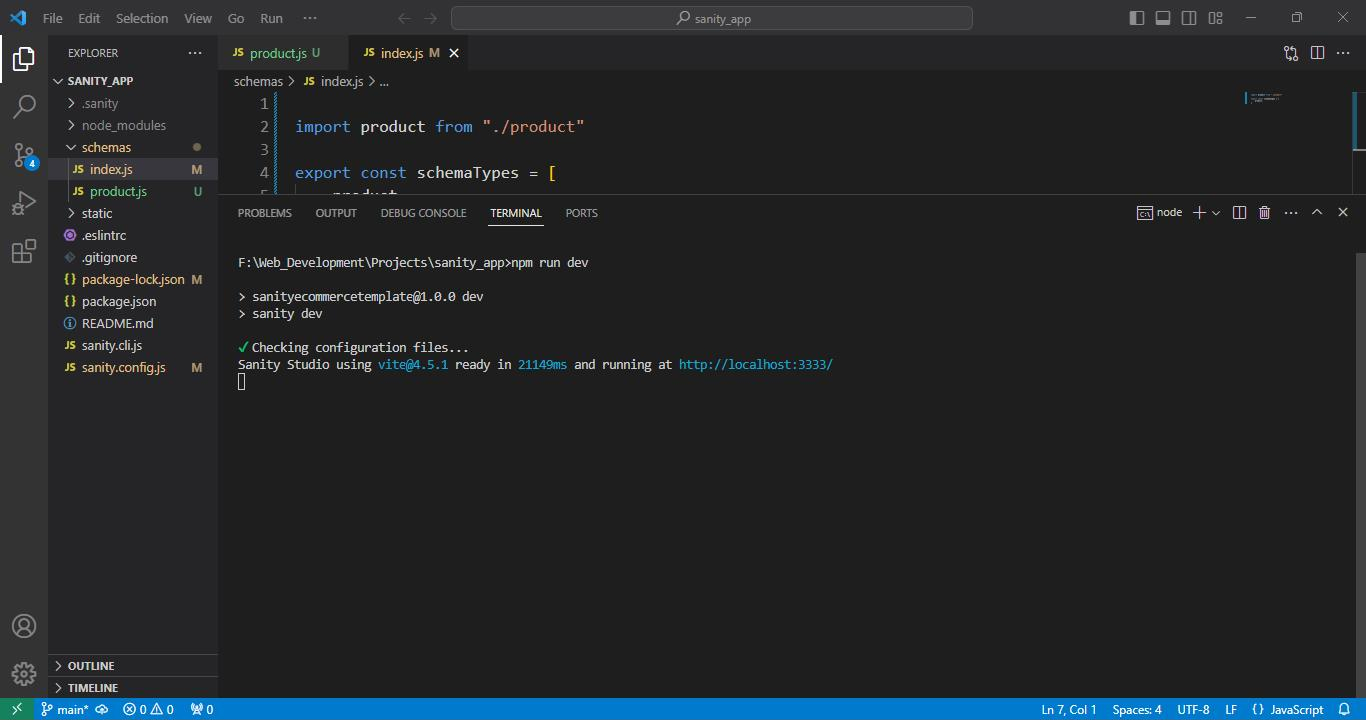This screenshot has height=720, width=1366.
Task: Switch to the OUTPUT panel tab
Action: tap(336, 213)
